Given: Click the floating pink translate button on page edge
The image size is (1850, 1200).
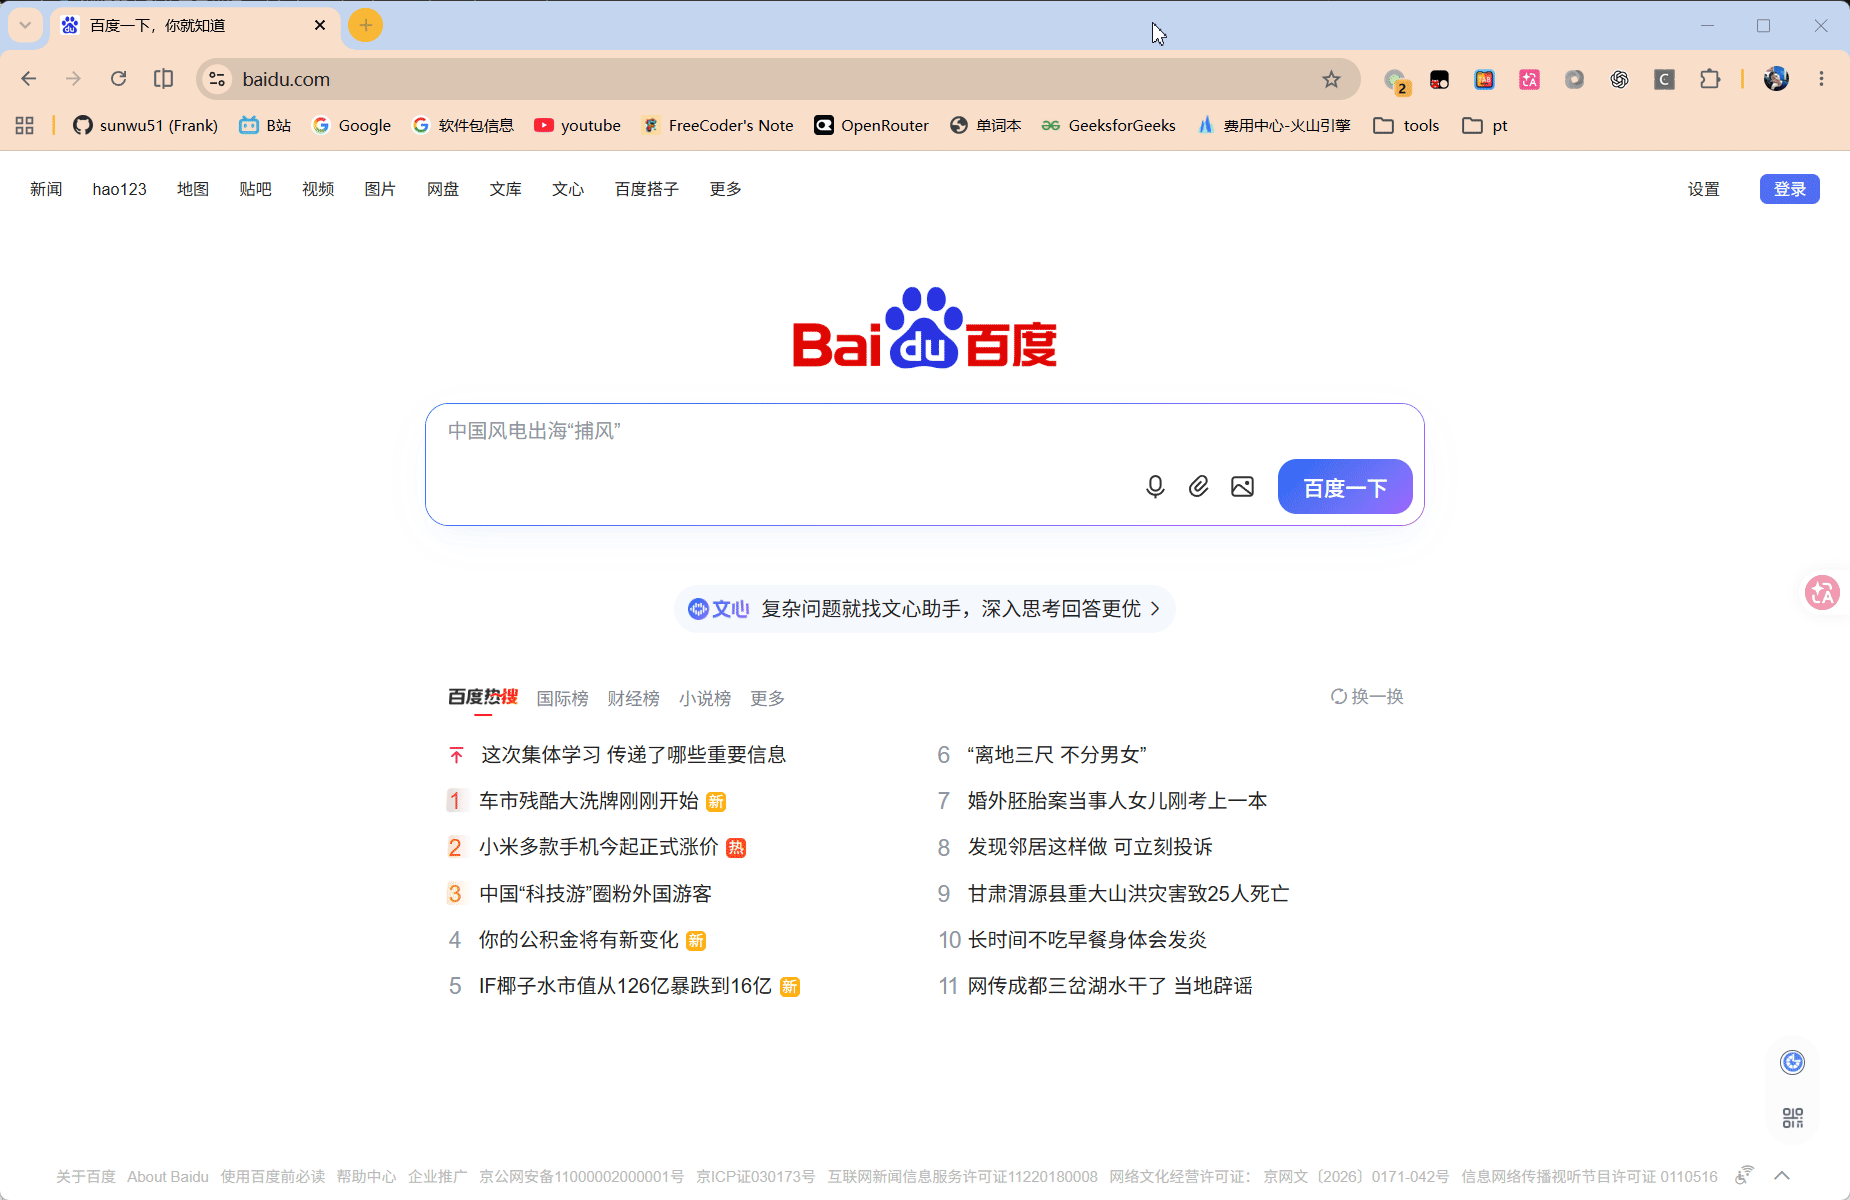Looking at the screenshot, I should click(x=1822, y=592).
